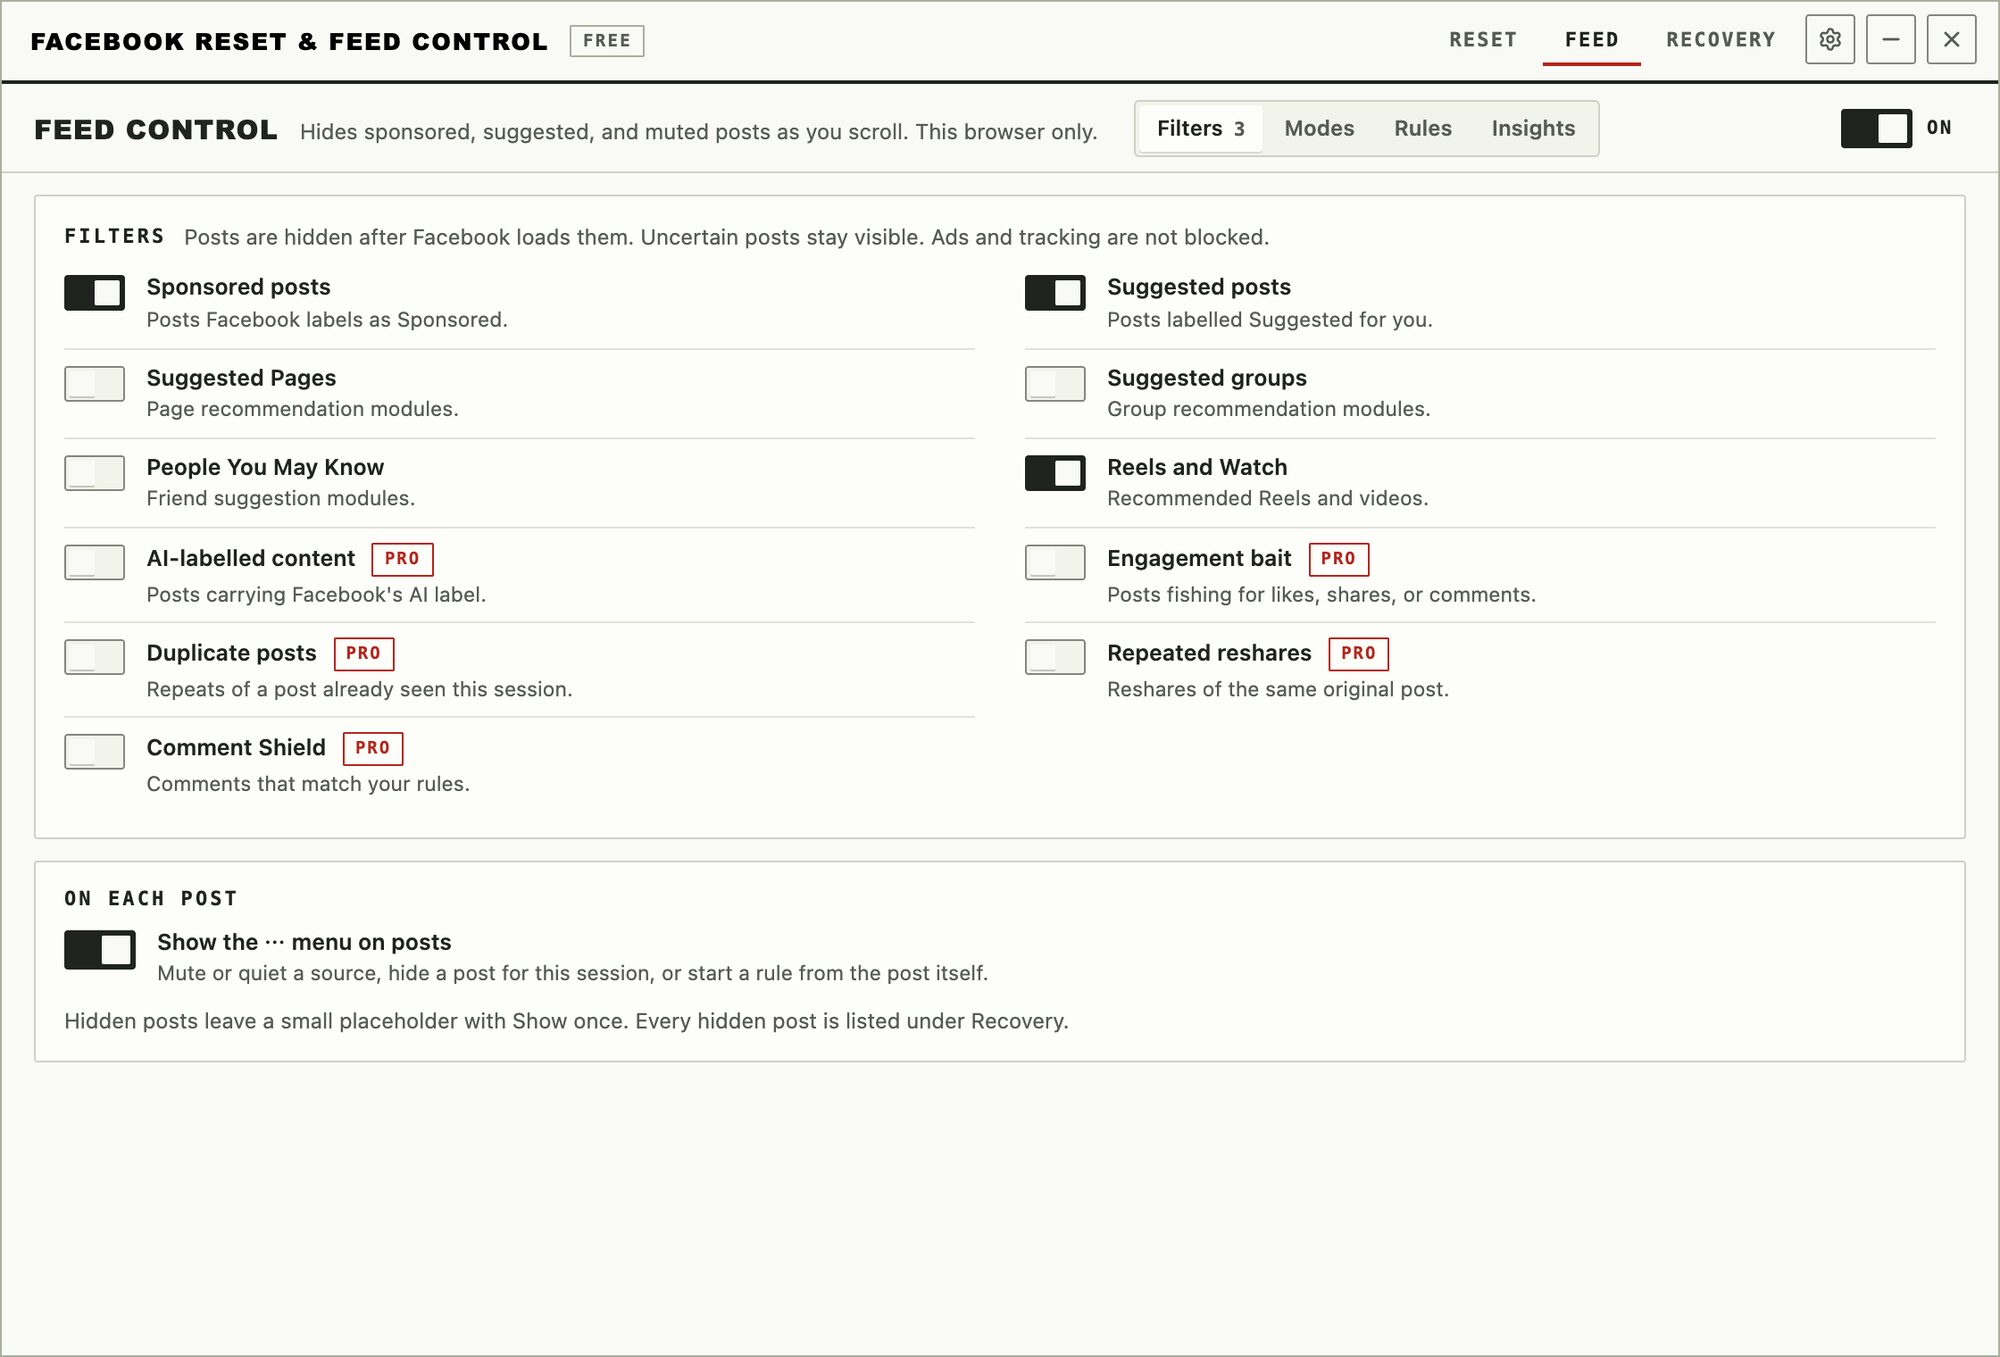Click the 'Sponsored posts' label
This screenshot has width=2000, height=1357.
point(238,287)
